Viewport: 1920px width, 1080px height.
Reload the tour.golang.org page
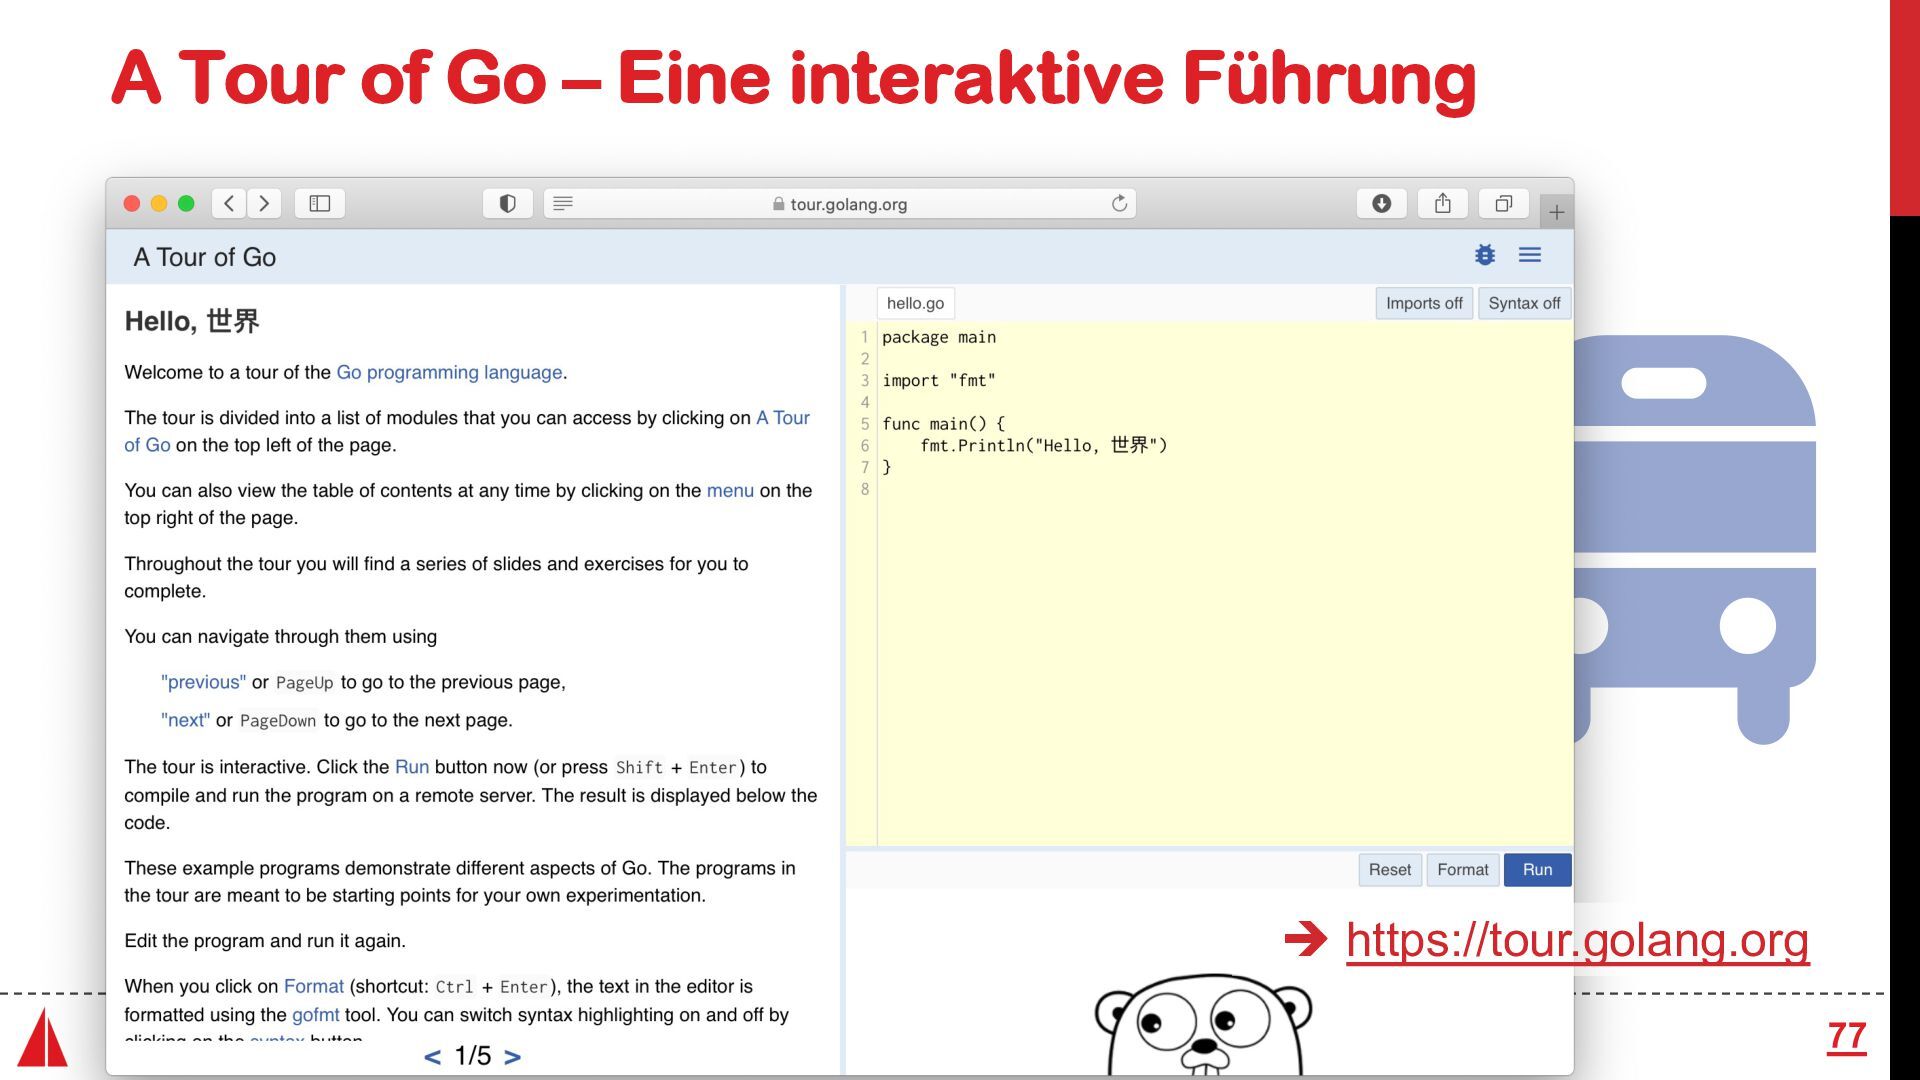click(x=1119, y=203)
